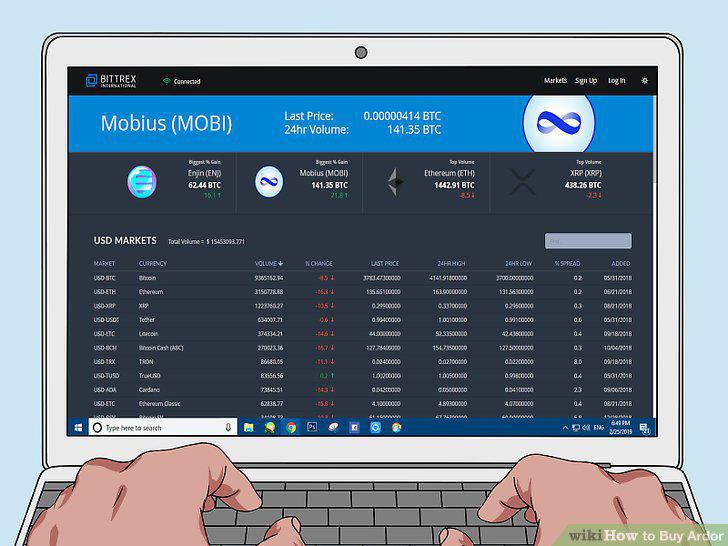
Task: Open the Action Center notifications icon
Action: (644, 428)
